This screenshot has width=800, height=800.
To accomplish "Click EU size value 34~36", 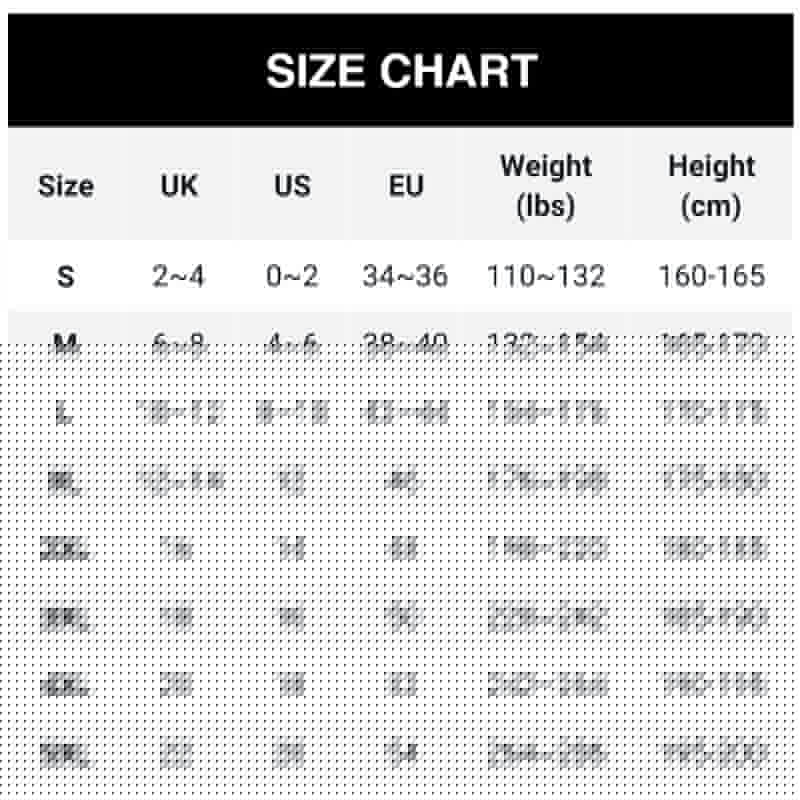I will pyautogui.click(x=405, y=277).
